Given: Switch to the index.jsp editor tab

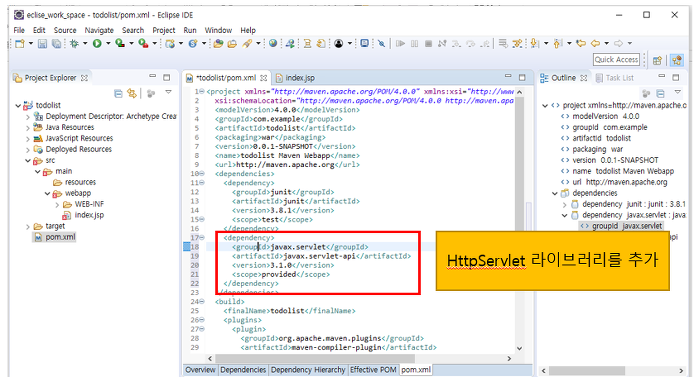Looking at the screenshot, I should click(295, 78).
